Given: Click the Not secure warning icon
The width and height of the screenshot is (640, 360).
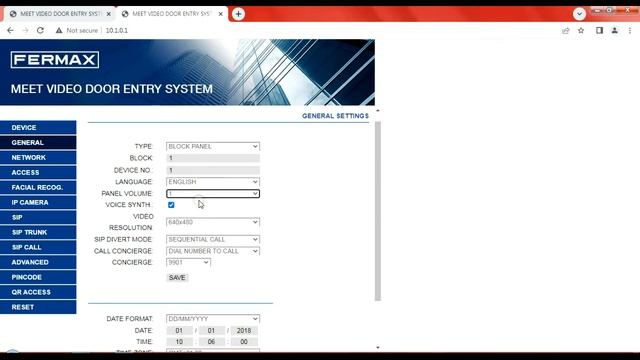Looking at the screenshot, I should (x=59, y=30).
